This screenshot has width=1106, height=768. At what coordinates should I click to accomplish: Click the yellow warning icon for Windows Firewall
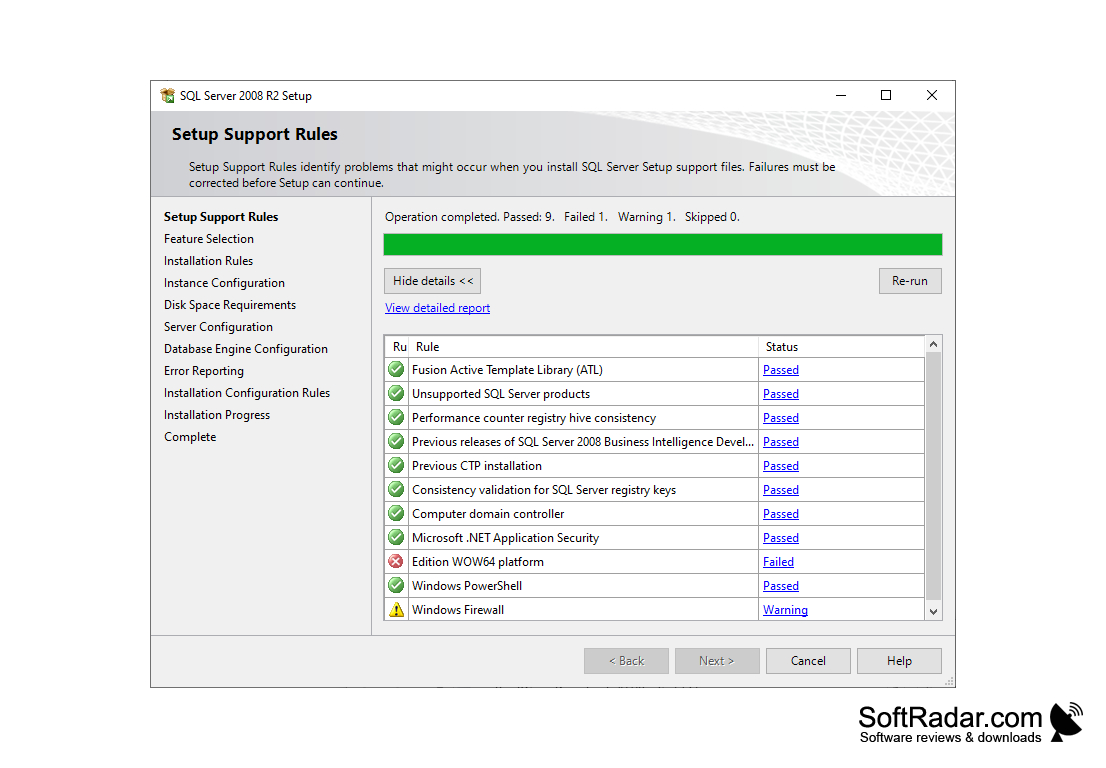coord(396,609)
